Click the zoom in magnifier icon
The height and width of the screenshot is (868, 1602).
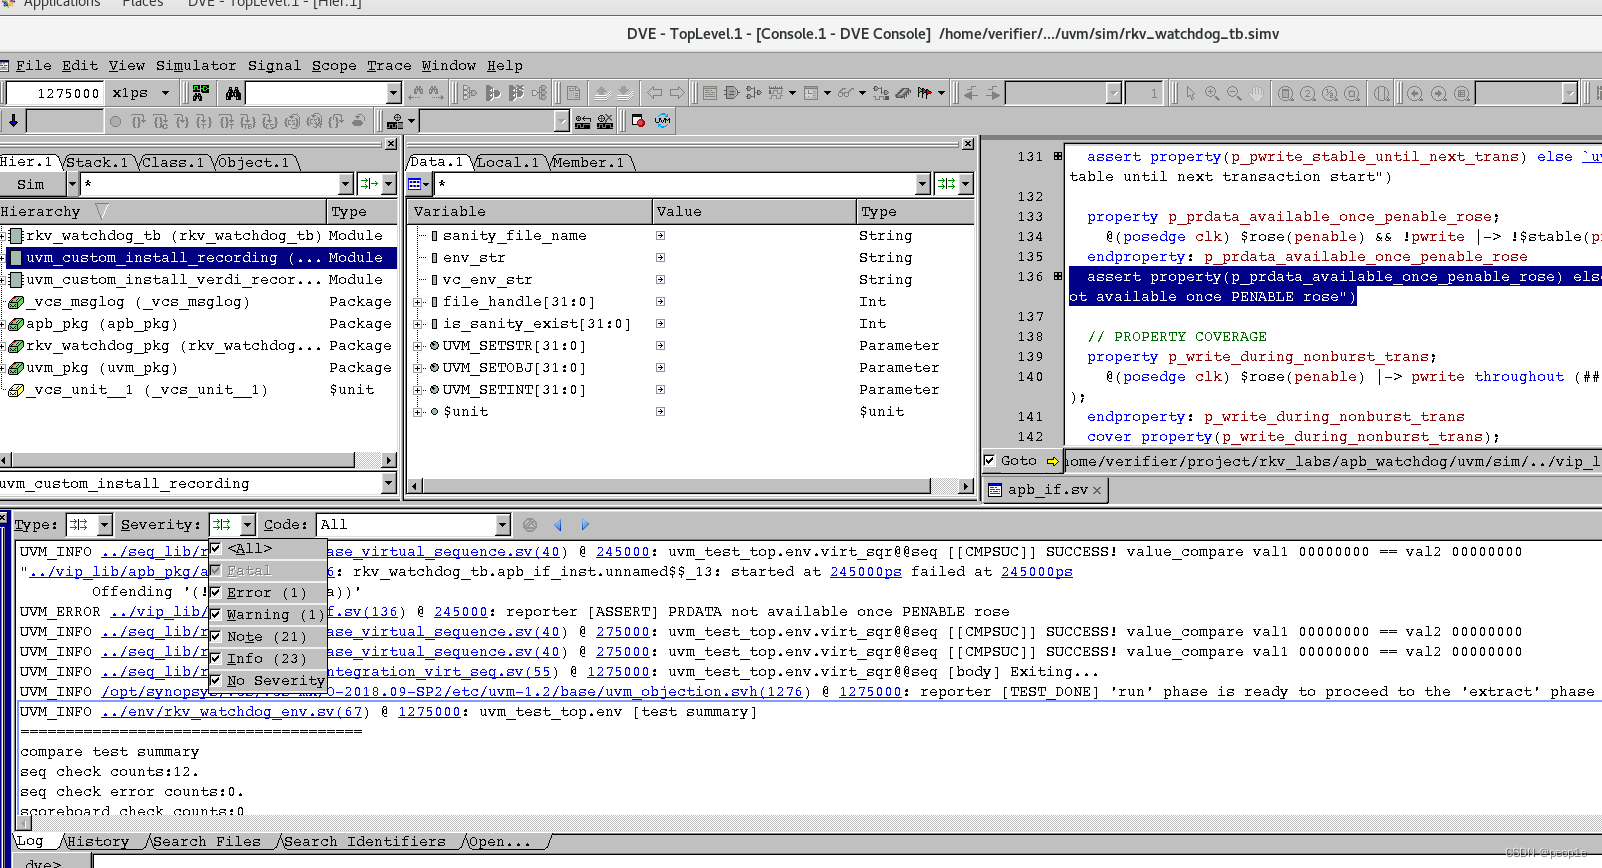coord(1212,93)
